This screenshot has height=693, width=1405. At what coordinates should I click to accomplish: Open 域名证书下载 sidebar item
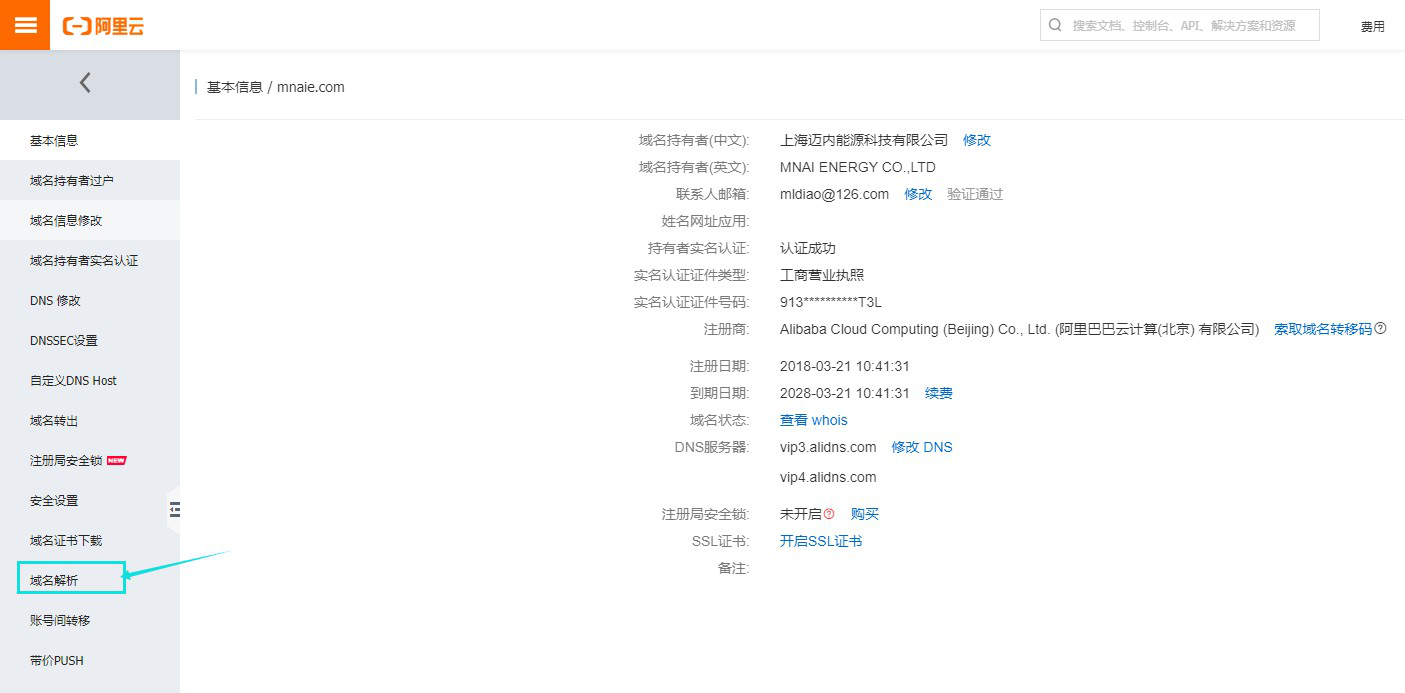(90, 540)
